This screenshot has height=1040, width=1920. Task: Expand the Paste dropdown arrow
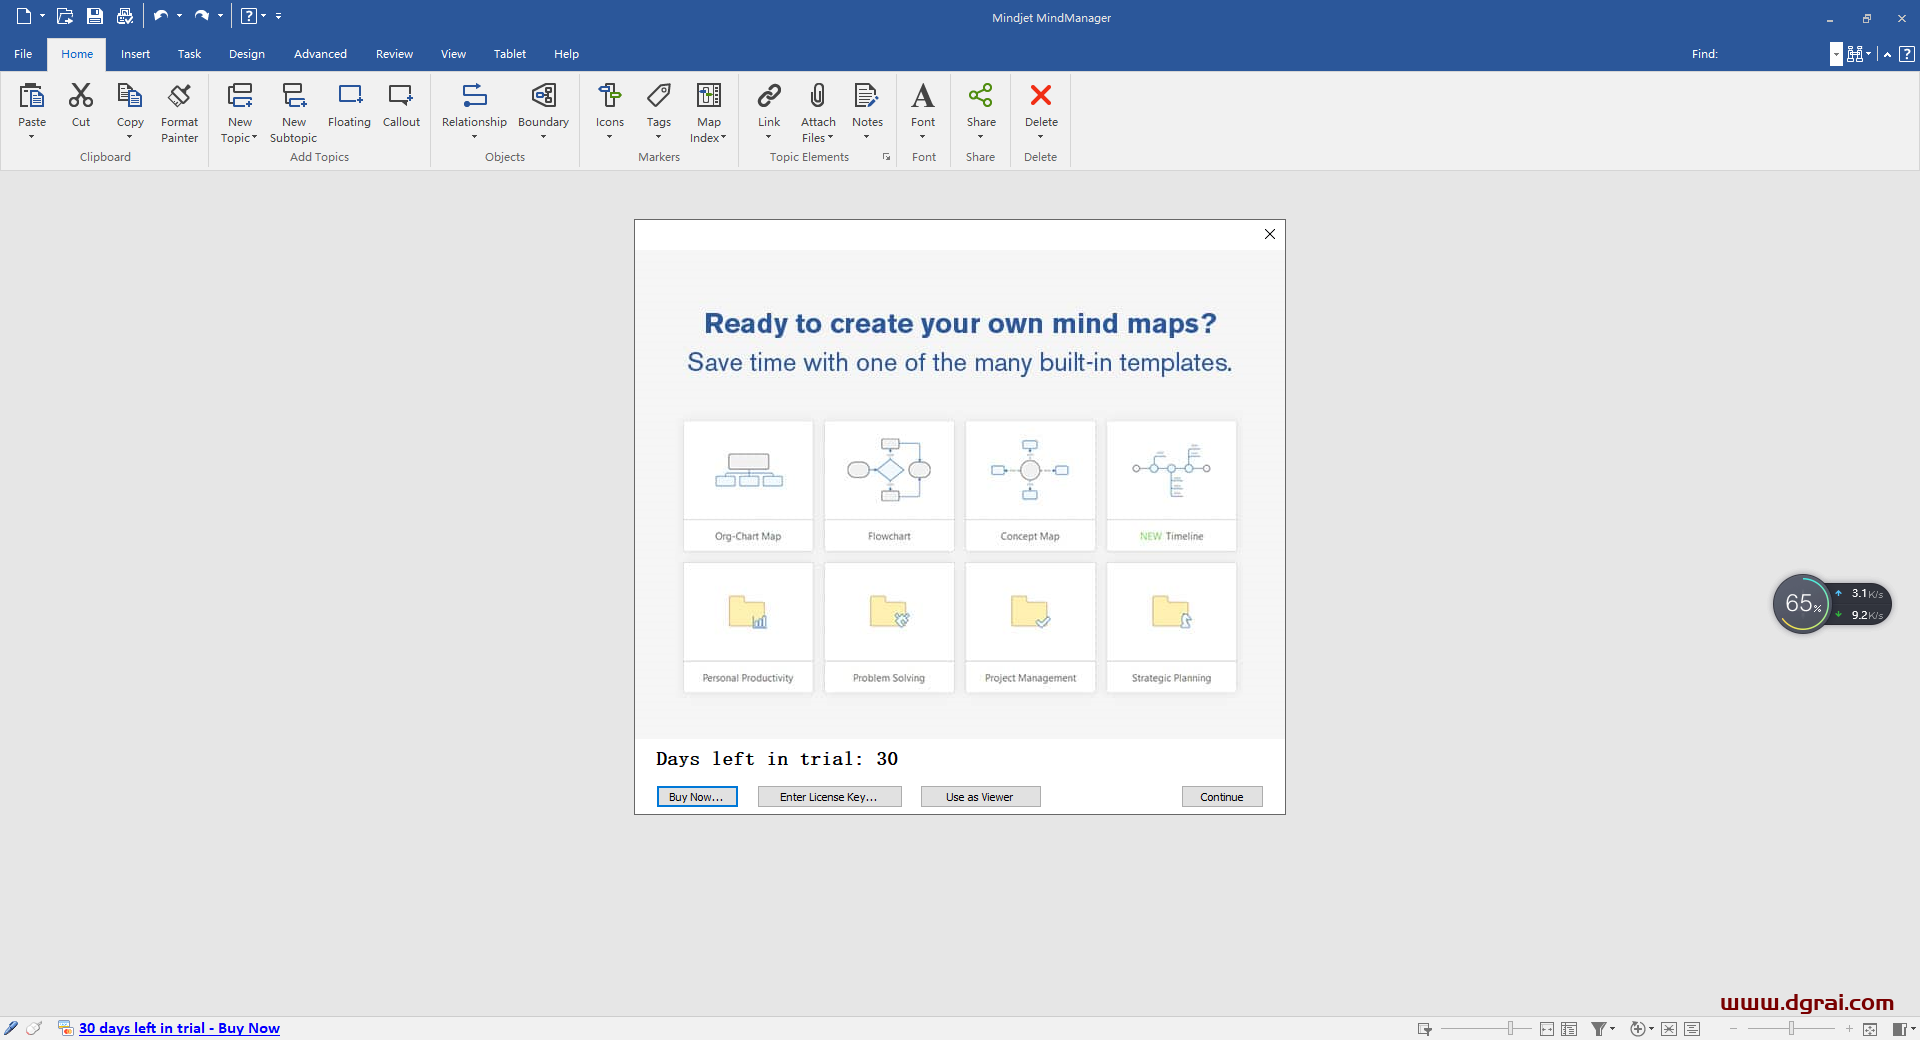32,137
